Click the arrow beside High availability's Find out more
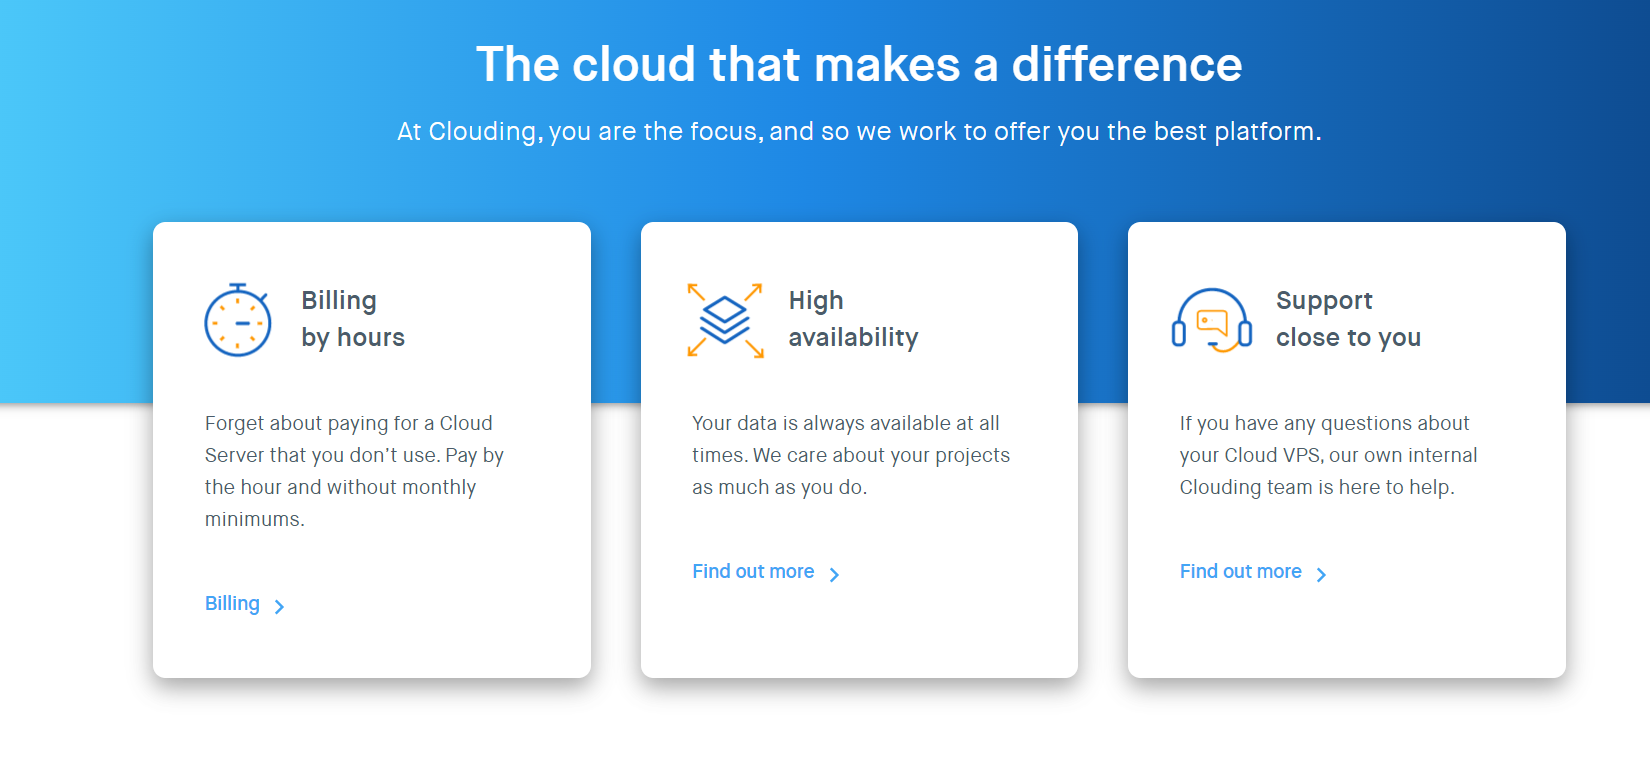 pyautogui.click(x=834, y=574)
